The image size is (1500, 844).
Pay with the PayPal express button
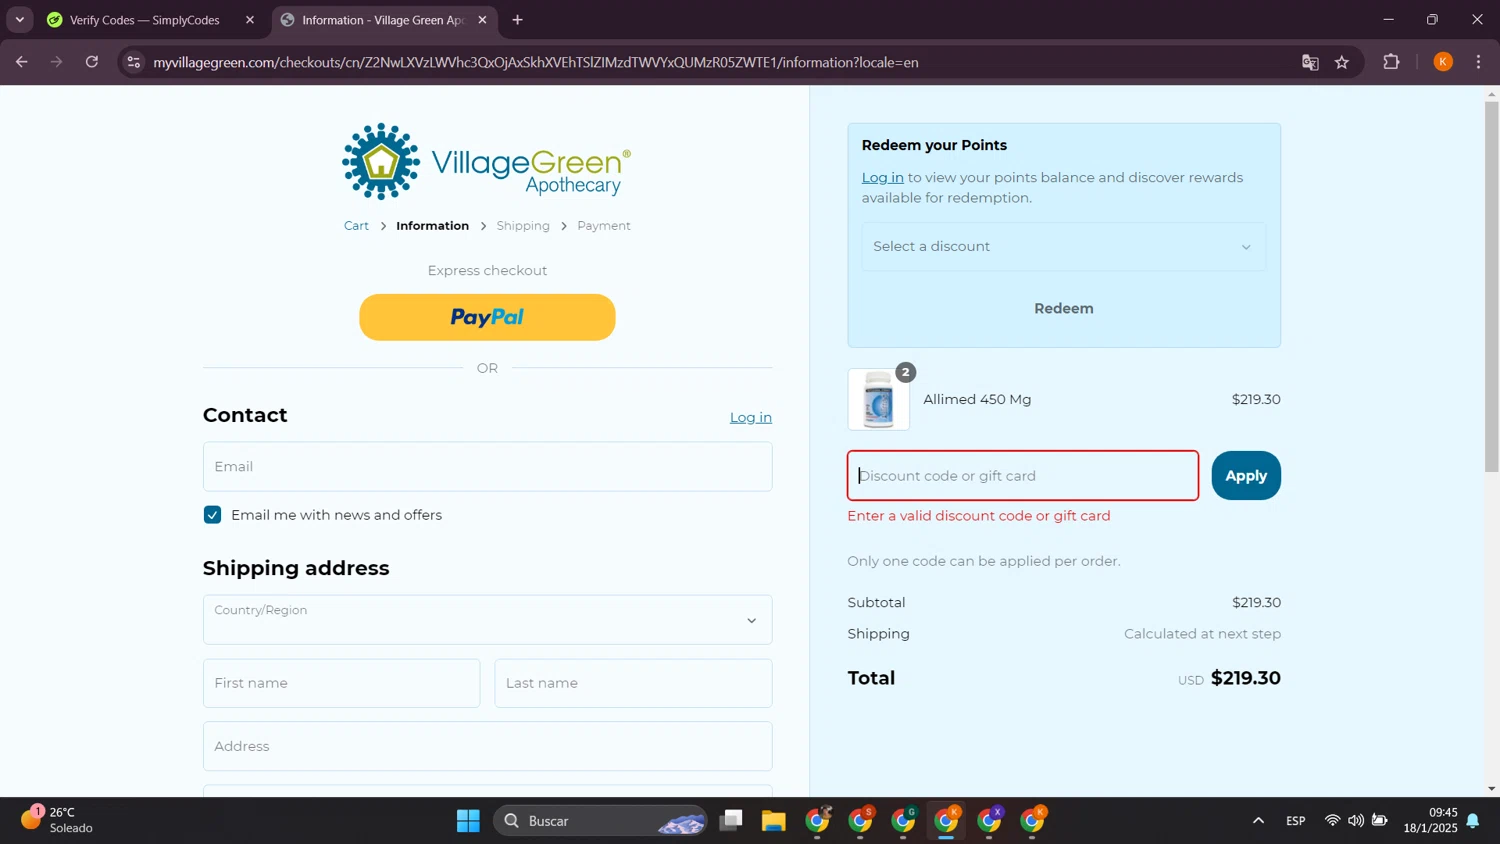coord(487,317)
